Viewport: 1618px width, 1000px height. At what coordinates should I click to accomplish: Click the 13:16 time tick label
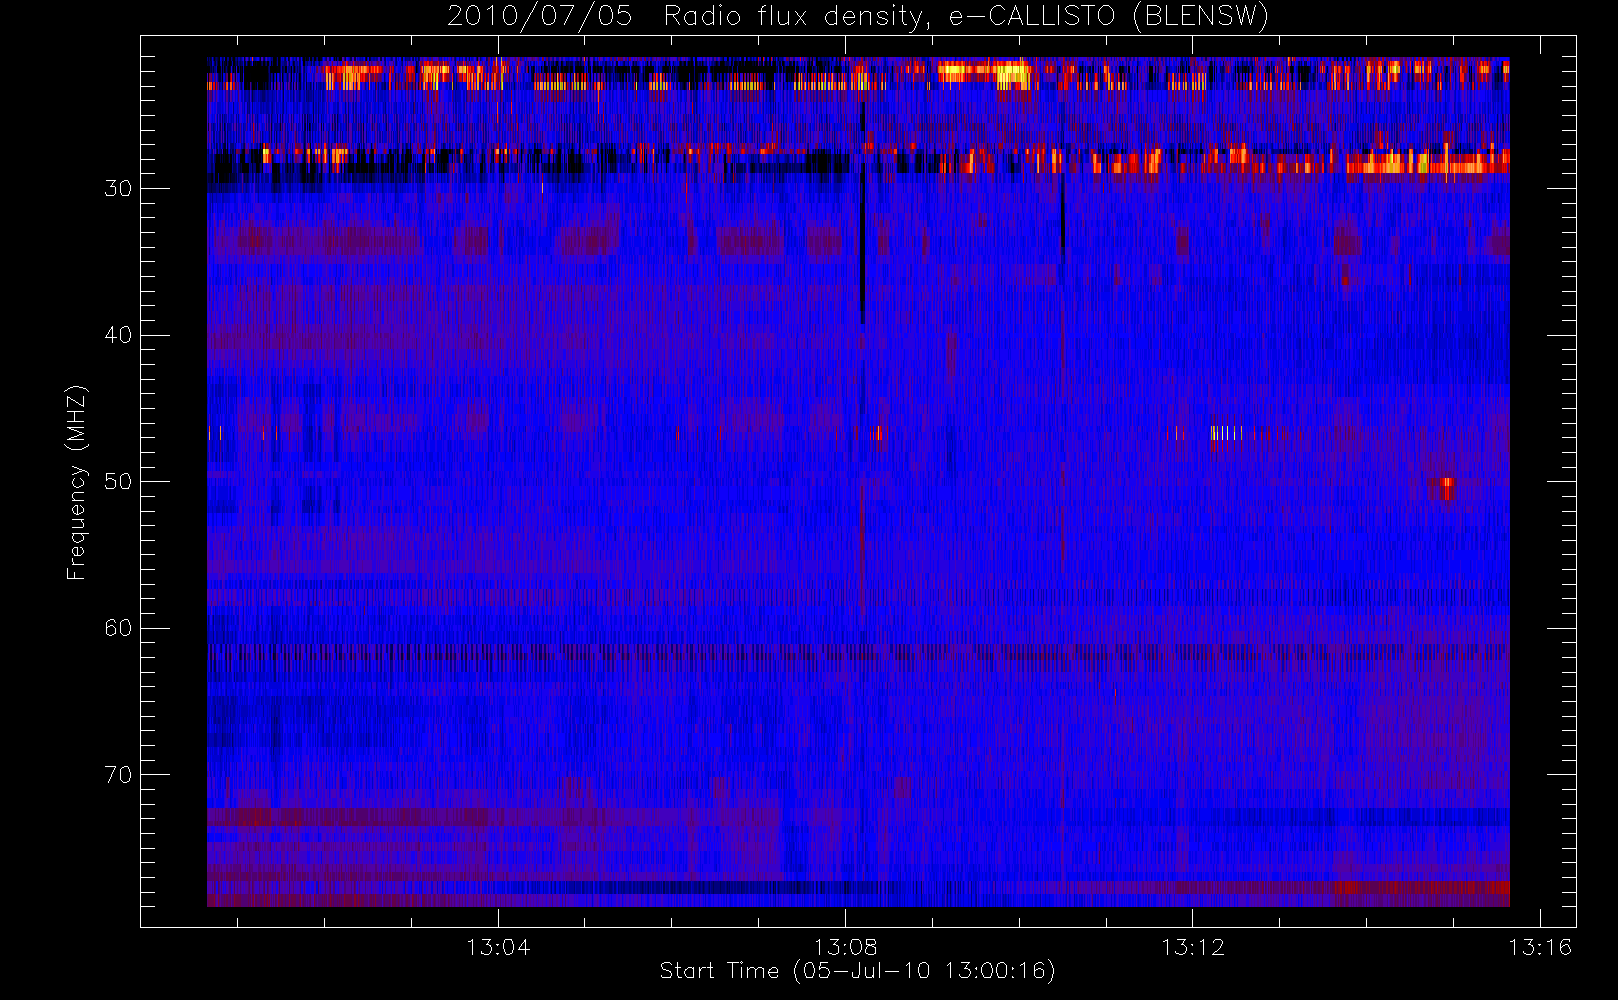1540,946
